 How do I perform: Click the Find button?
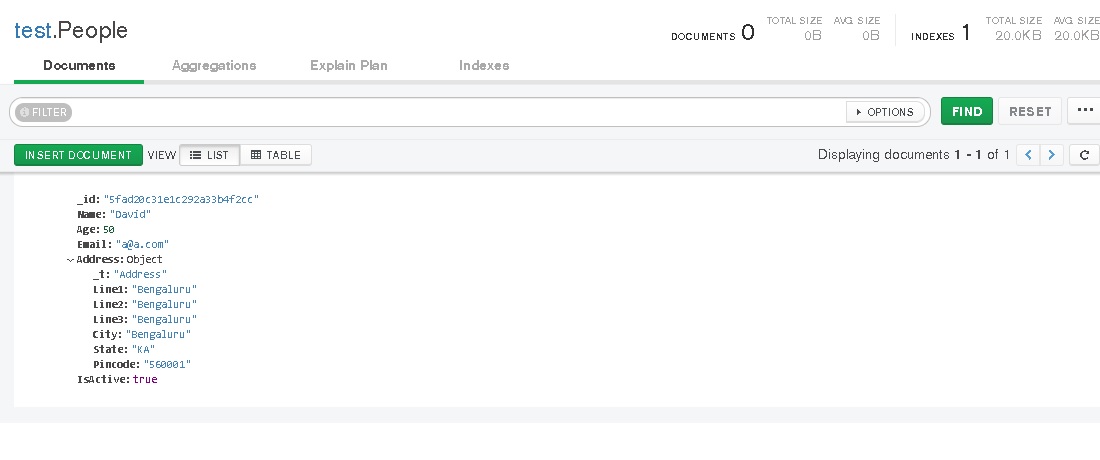pyautogui.click(x=966, y=111)
